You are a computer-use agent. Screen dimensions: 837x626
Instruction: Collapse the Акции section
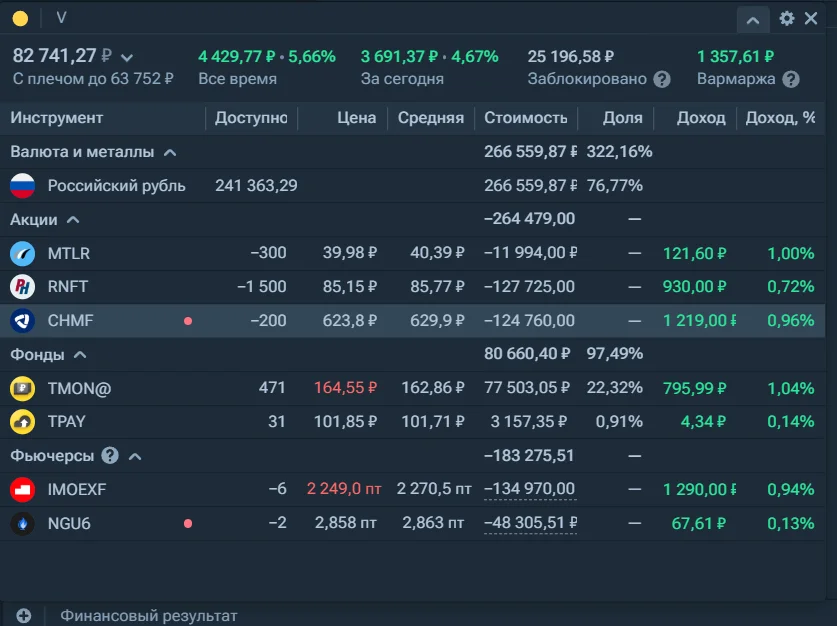point(73,220)
